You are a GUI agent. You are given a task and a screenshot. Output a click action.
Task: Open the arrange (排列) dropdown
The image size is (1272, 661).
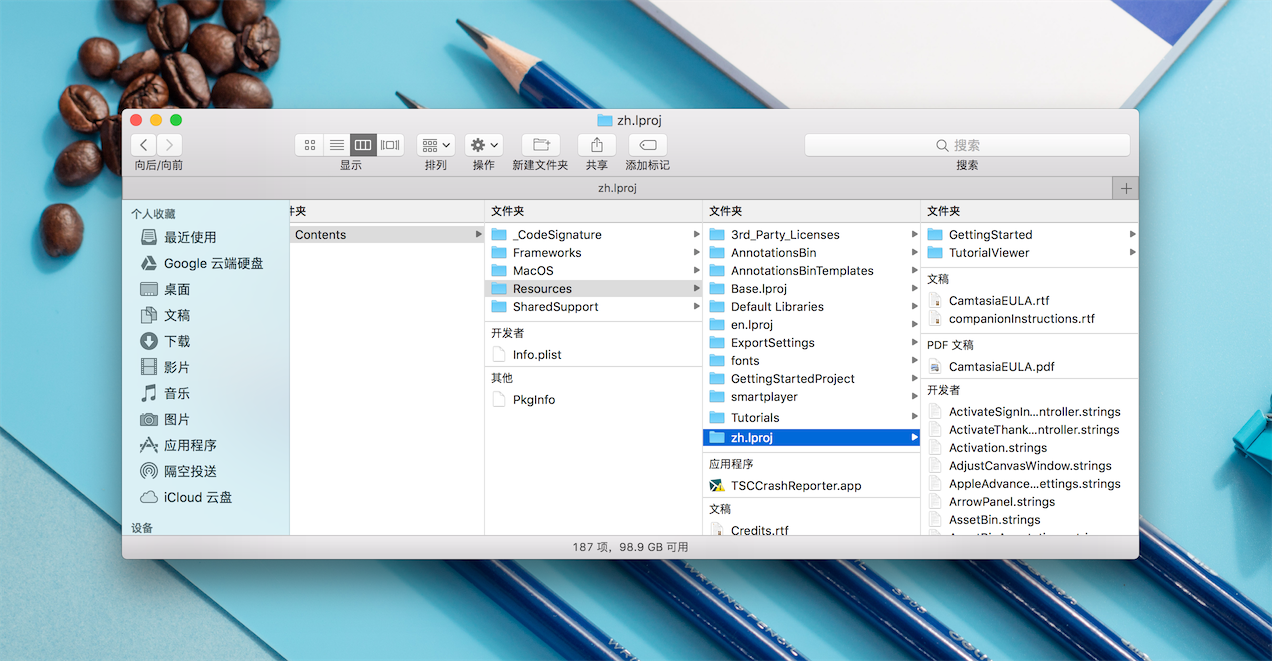pyautogui.click(x=436, y=145)
